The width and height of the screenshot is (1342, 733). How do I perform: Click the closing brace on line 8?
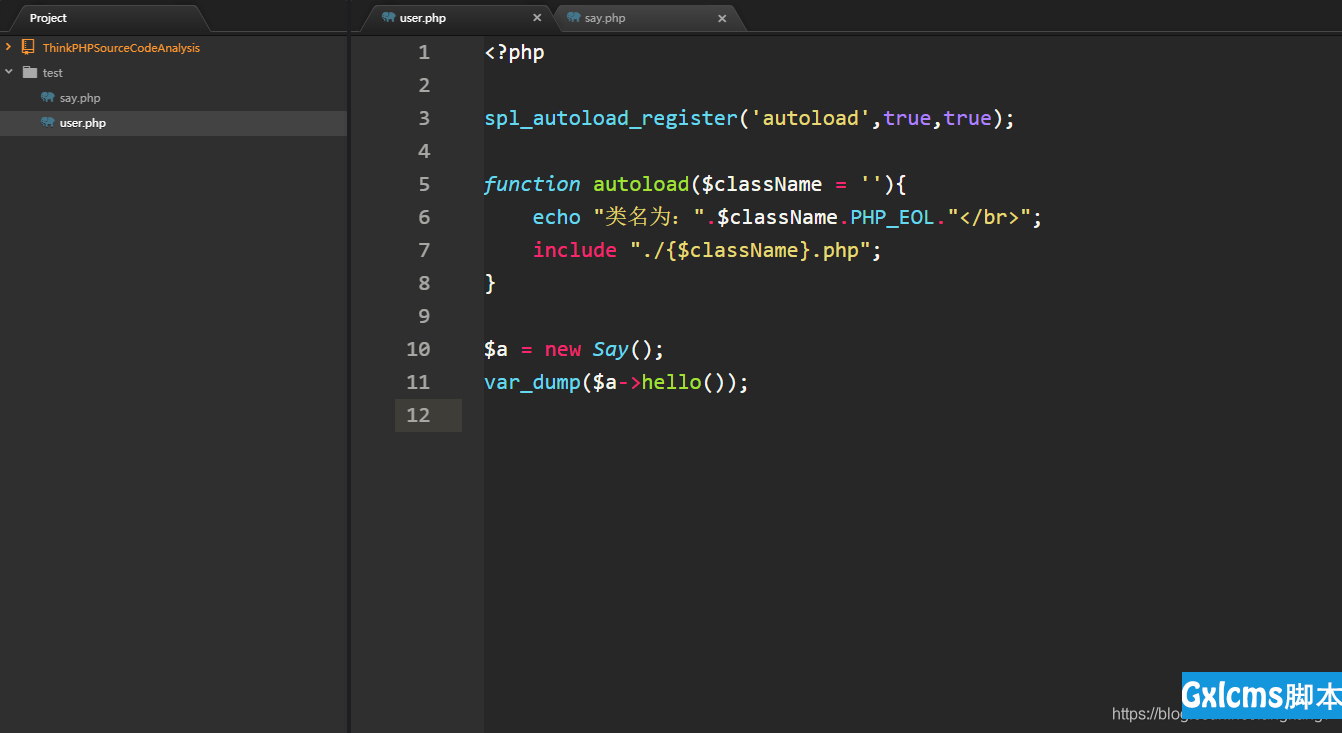point(490,283)
